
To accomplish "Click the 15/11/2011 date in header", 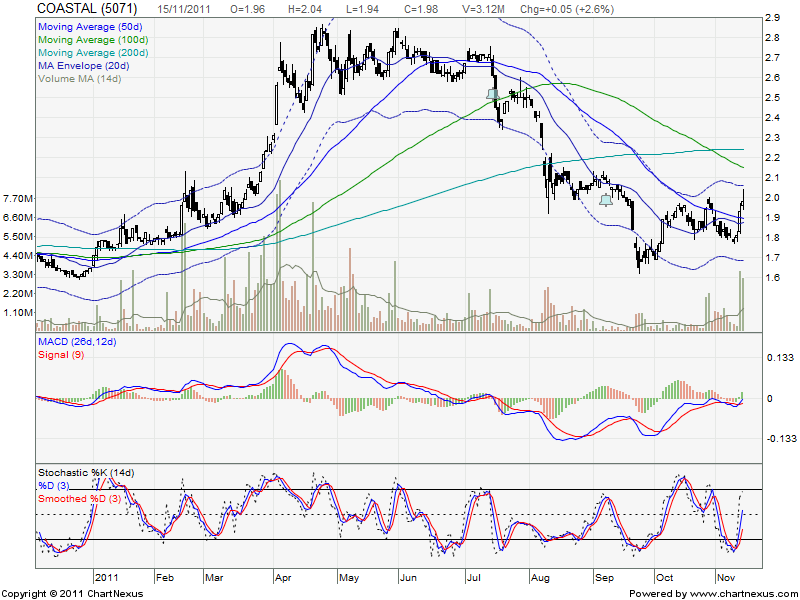I will click(x=182, y=8).
